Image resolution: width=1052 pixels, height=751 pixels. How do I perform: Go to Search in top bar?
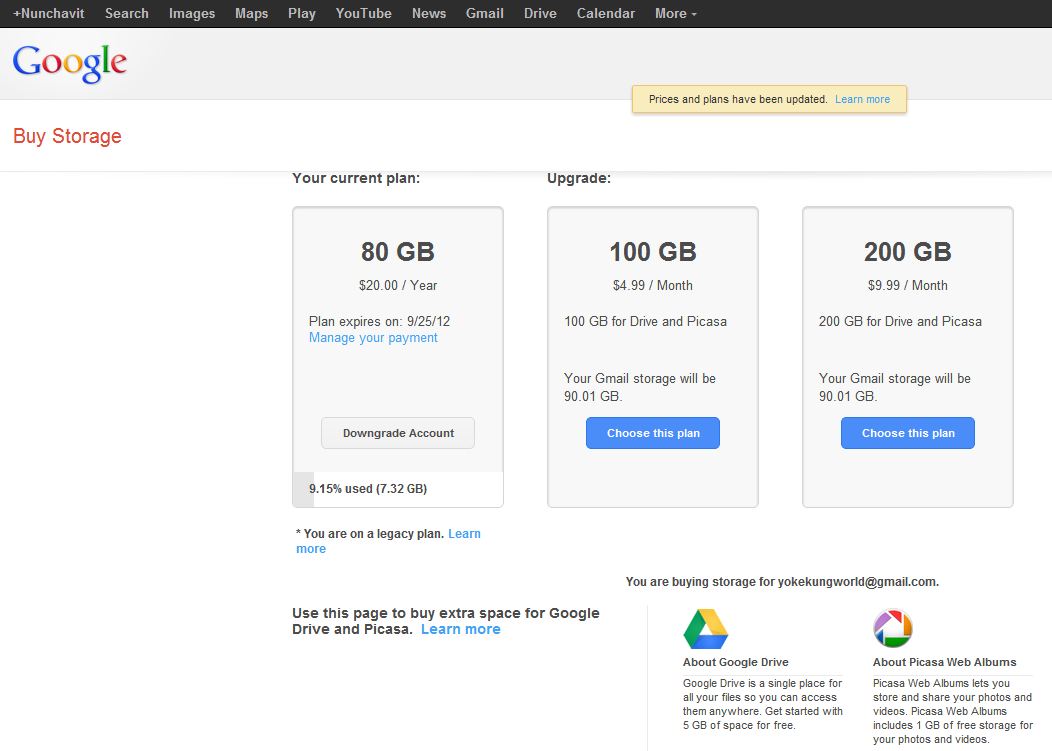click(x=126, y=13)
